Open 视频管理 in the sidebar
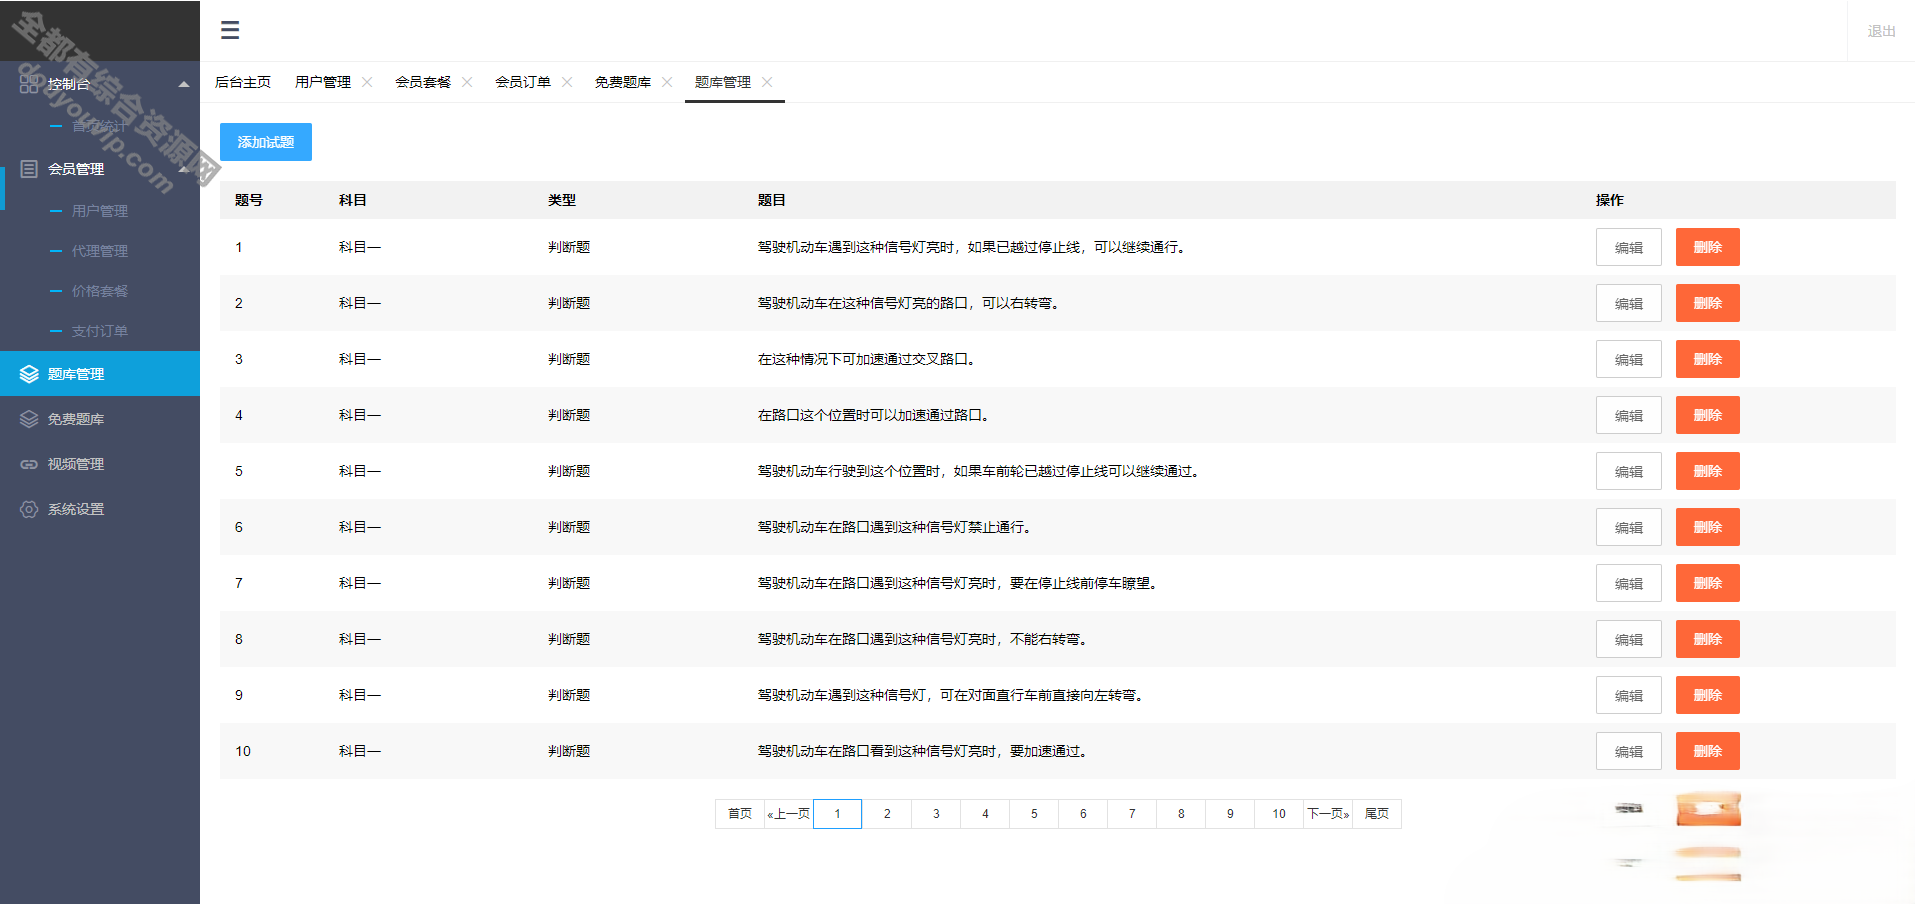 tap(100, 464)
